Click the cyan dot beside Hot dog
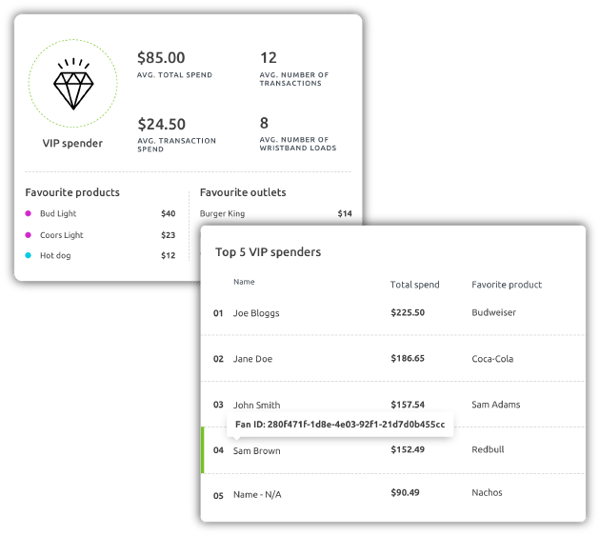The height and width of the screenshot is (536, 600). click(28, 255)
